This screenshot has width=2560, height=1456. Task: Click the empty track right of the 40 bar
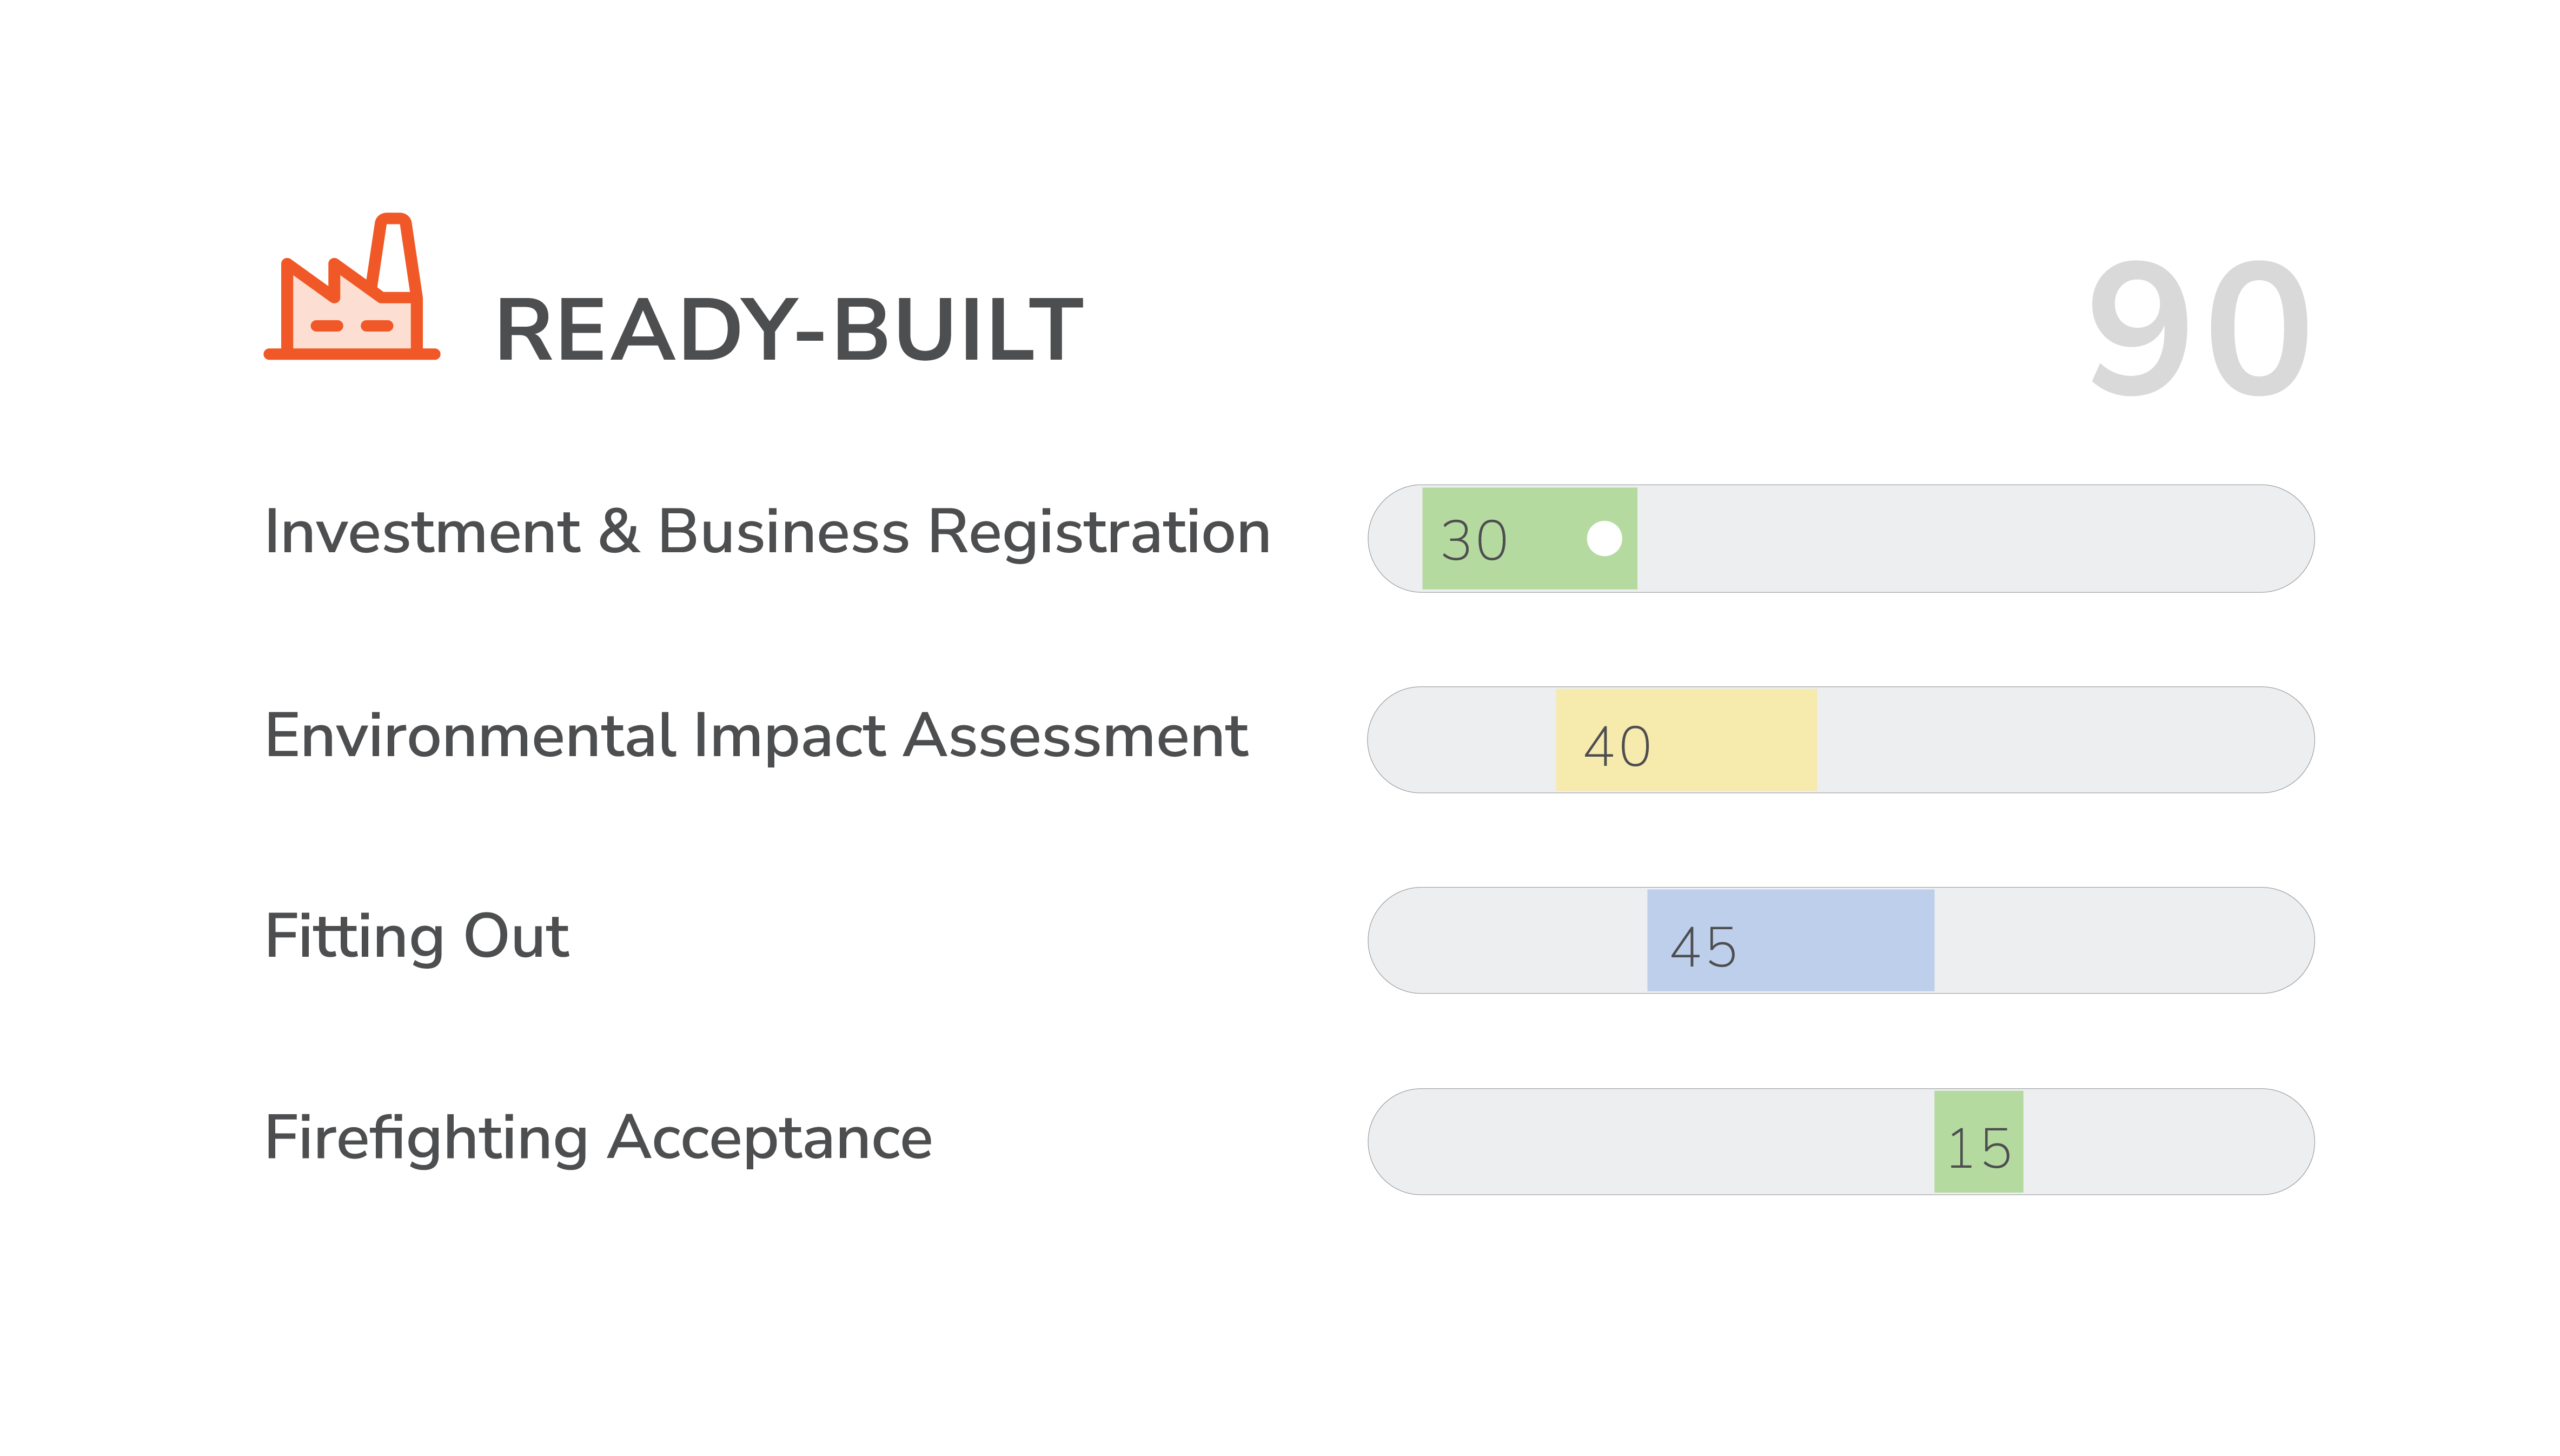tap(2060, 740)
